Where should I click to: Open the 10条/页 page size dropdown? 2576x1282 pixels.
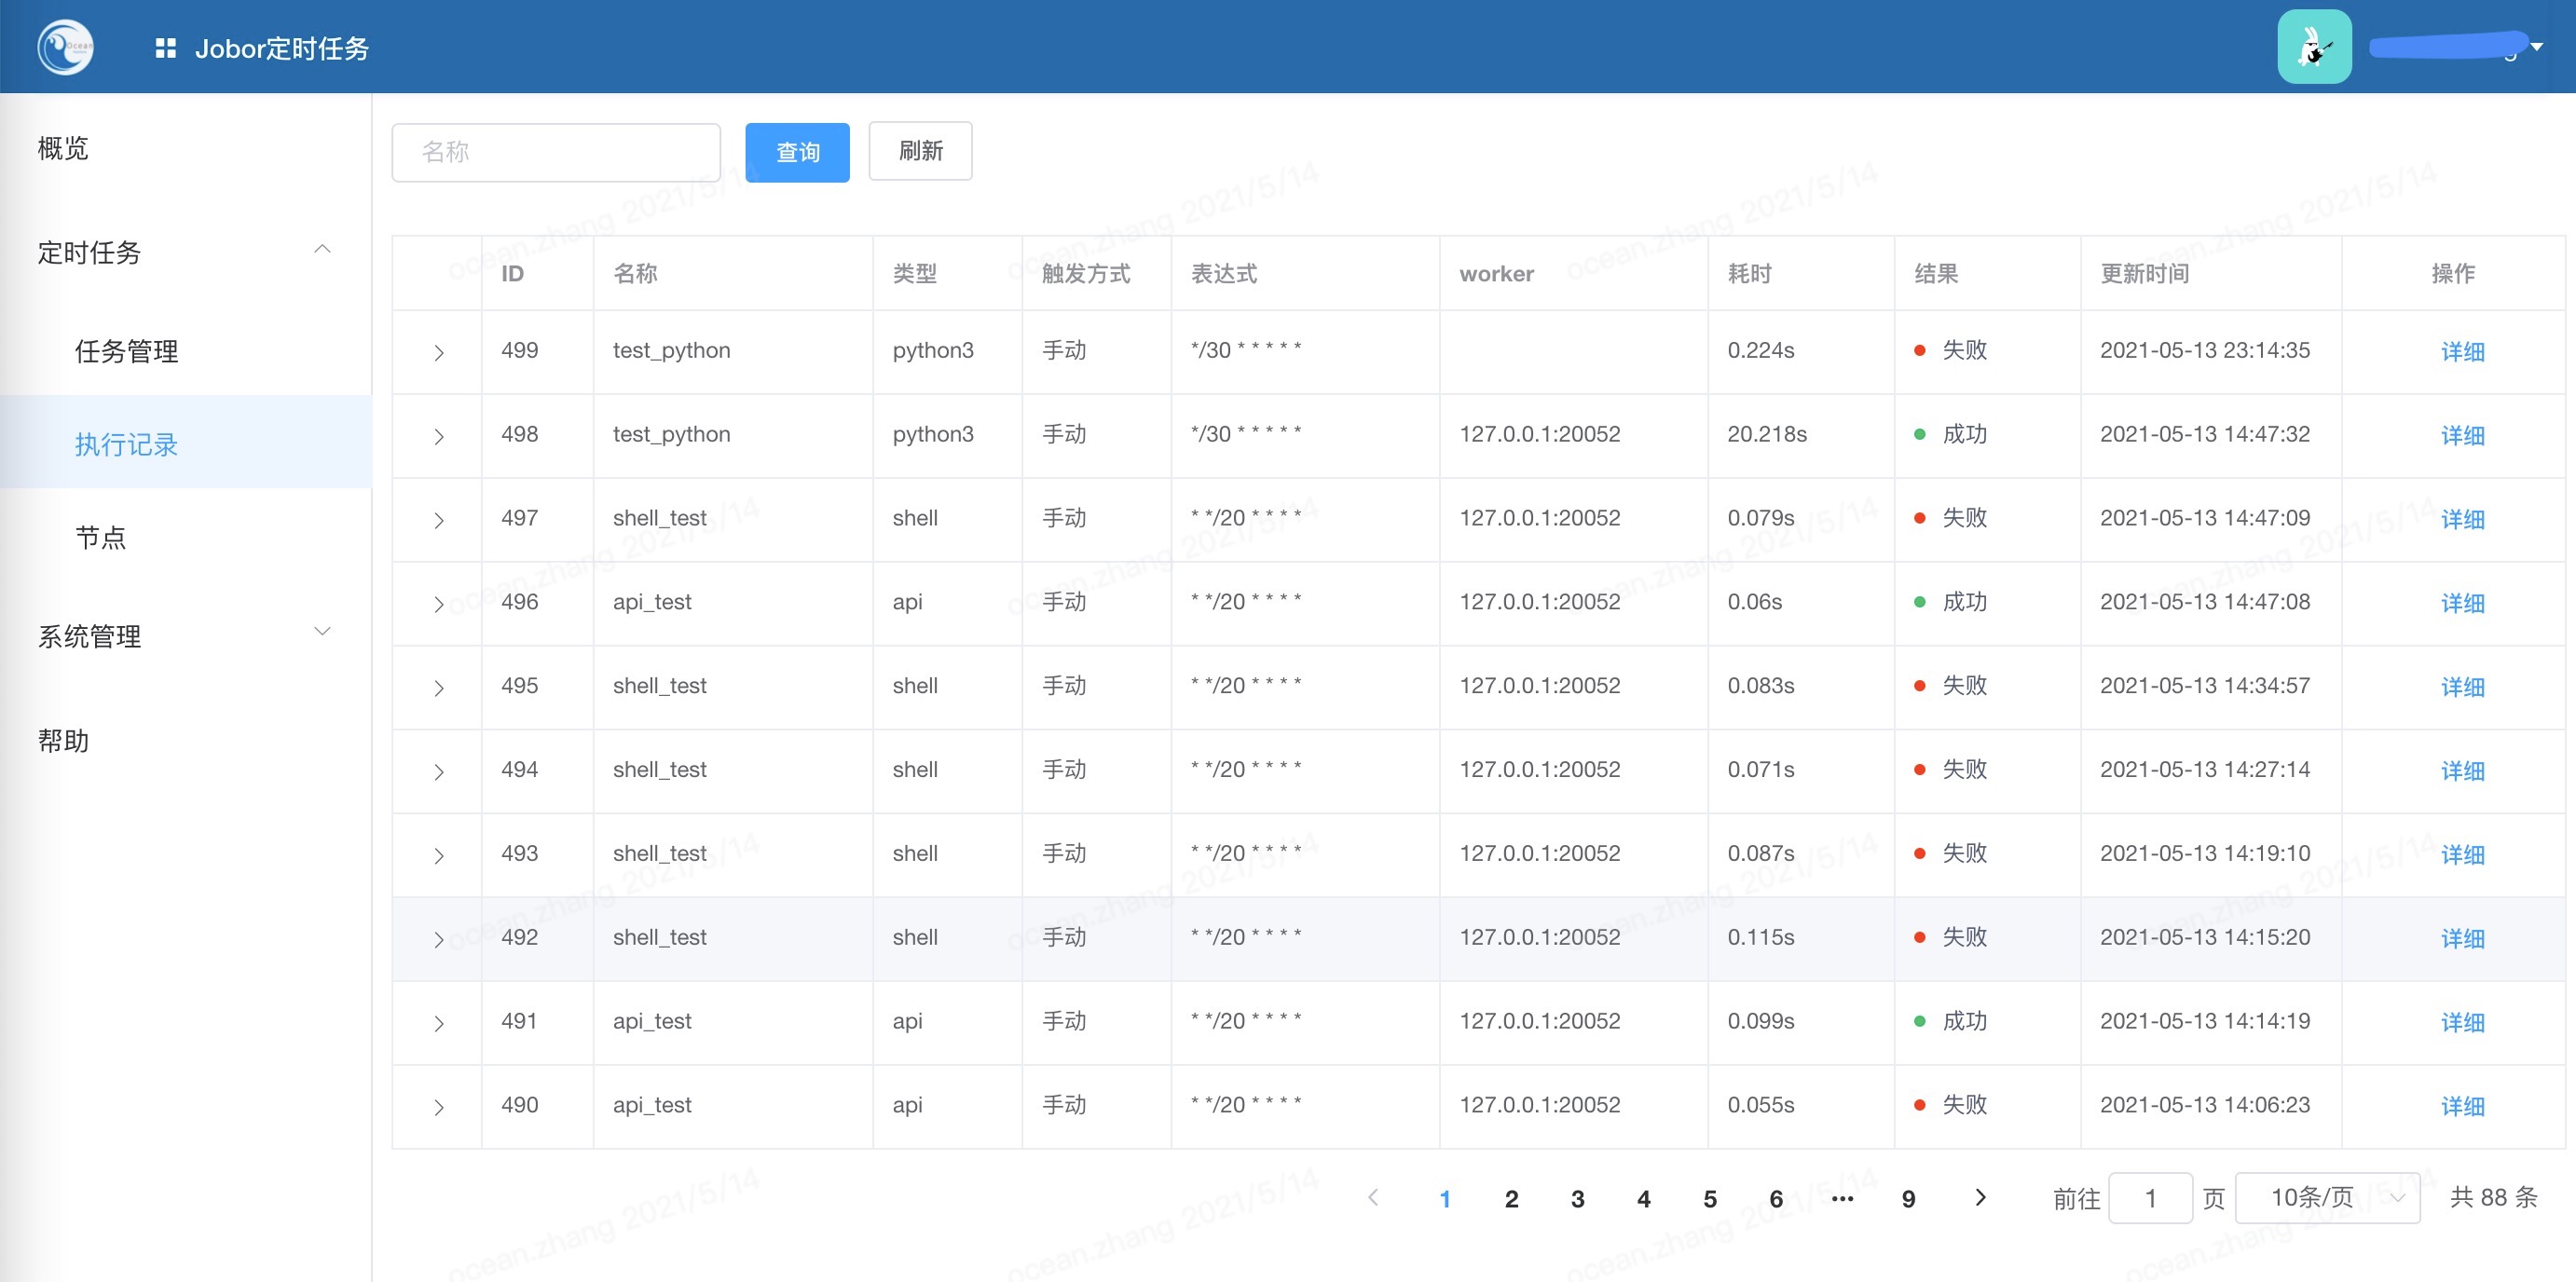[2326, 1197]
